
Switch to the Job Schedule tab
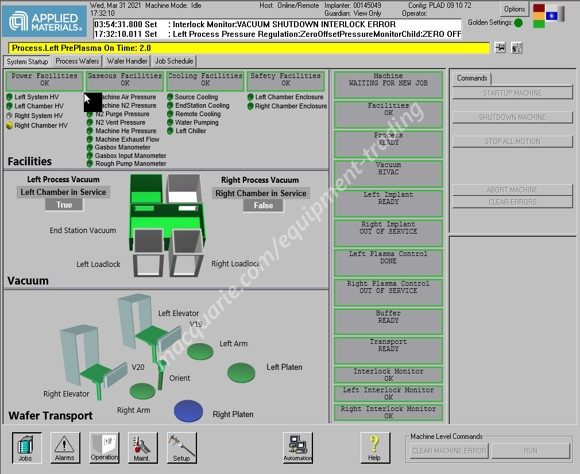(174, 61)
